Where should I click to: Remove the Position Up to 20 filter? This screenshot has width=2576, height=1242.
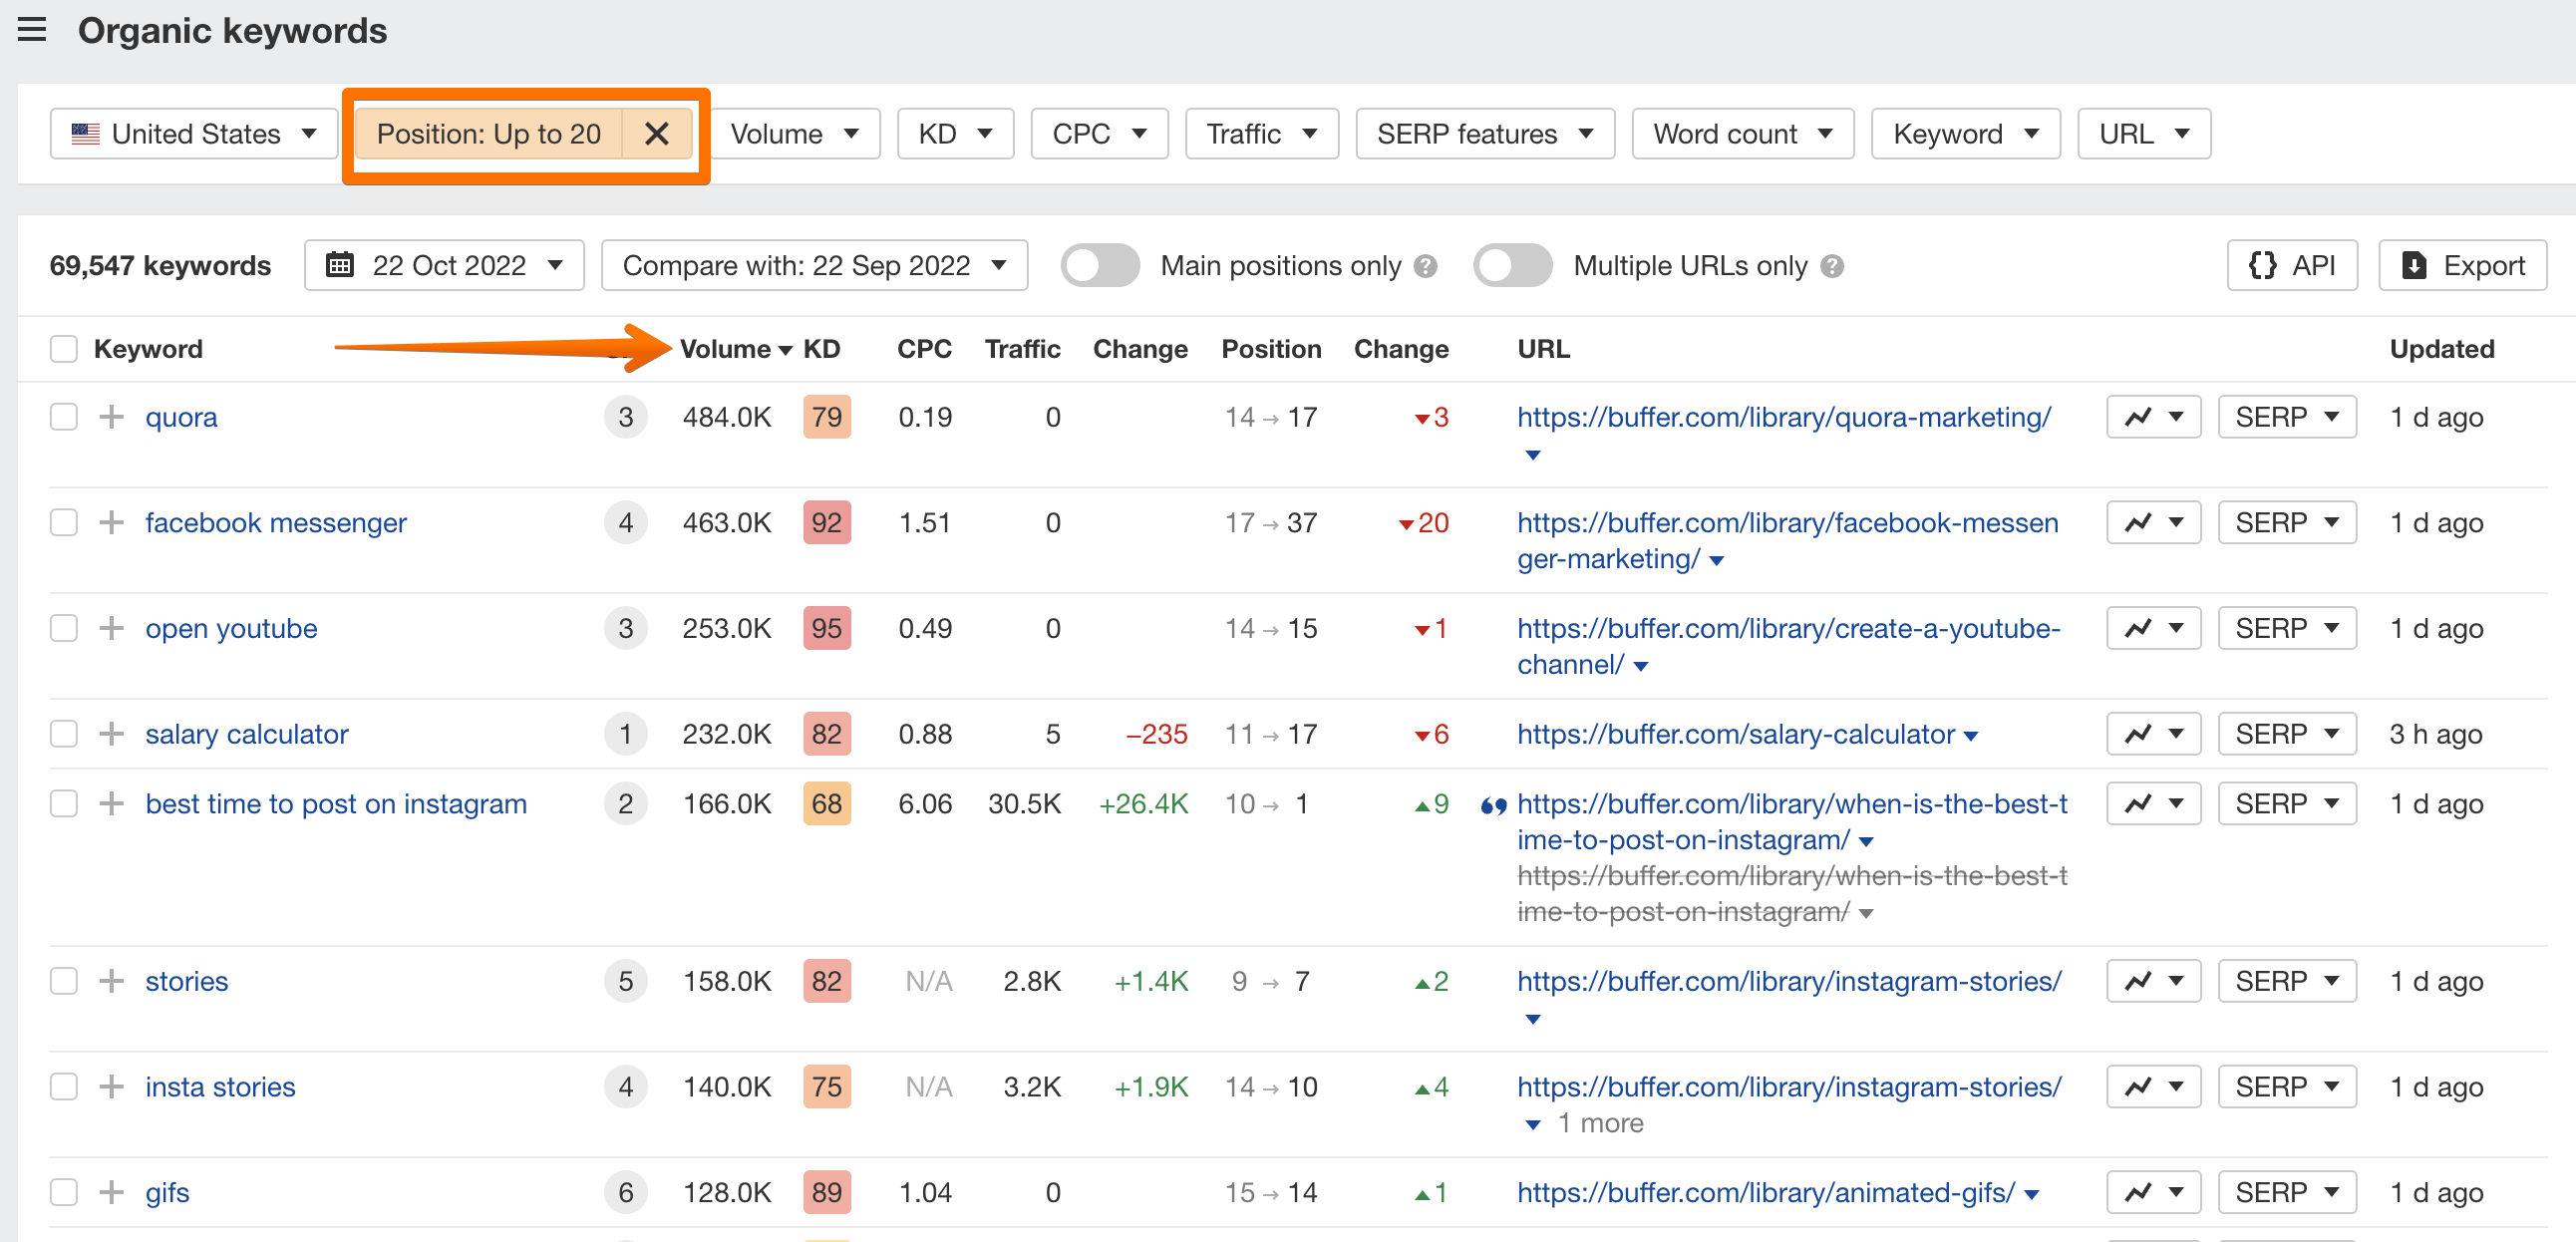click(x=658, y=133)
